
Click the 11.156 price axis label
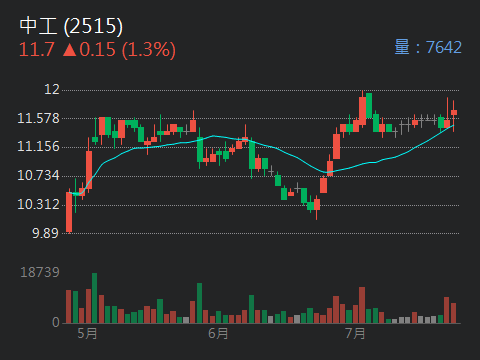pos(38,147)
